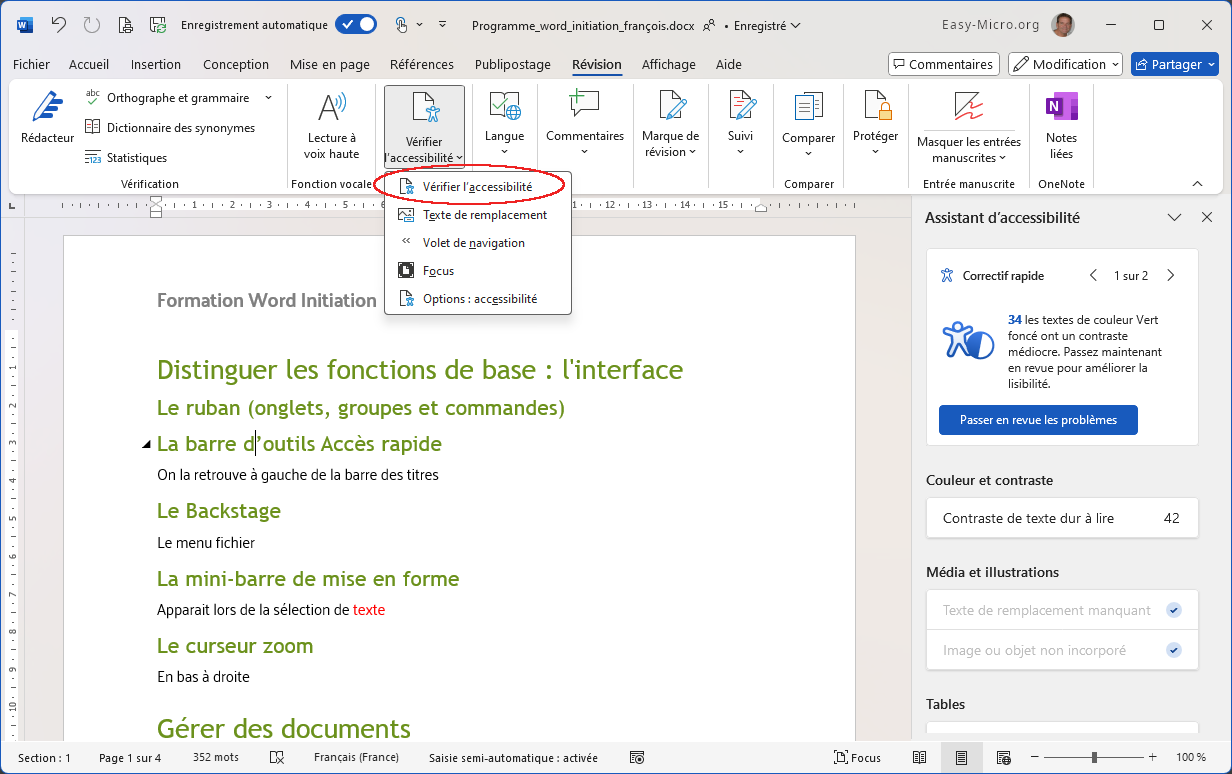Open Contraste de texte dur à lire

pos(1062,518)
